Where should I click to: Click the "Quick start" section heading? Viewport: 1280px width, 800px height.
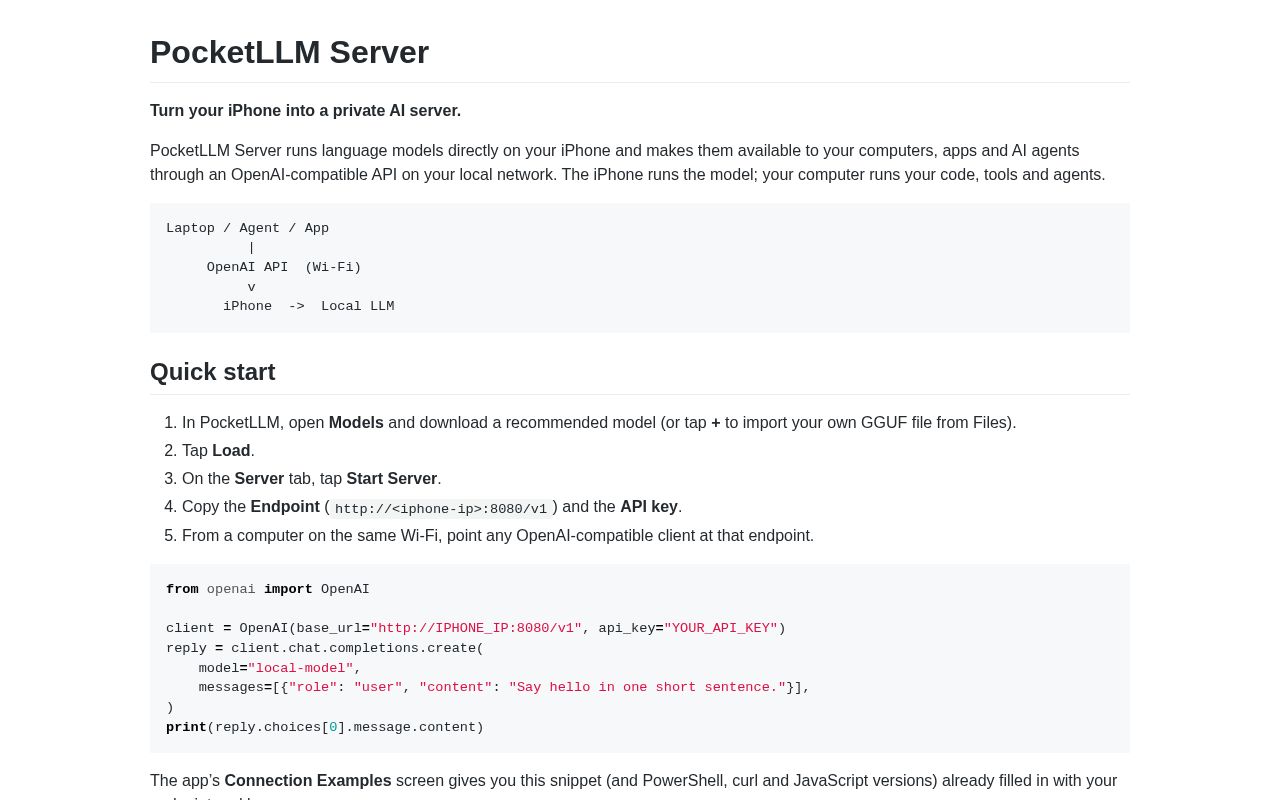pyautogui.click(x=213, y=372)
